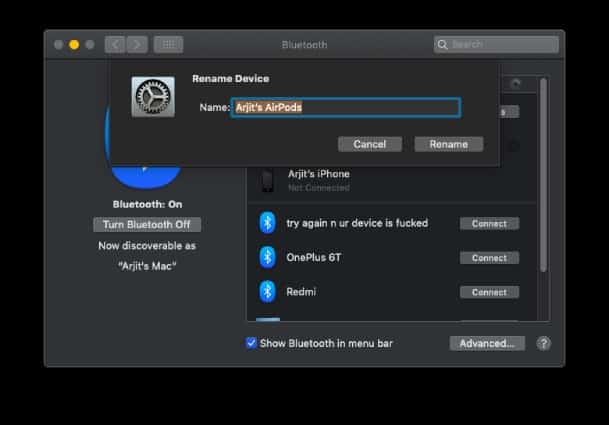Go back with the toolbar back arrow
The width and height of the screenshot is (609, 425).
(x=115, y=45)
